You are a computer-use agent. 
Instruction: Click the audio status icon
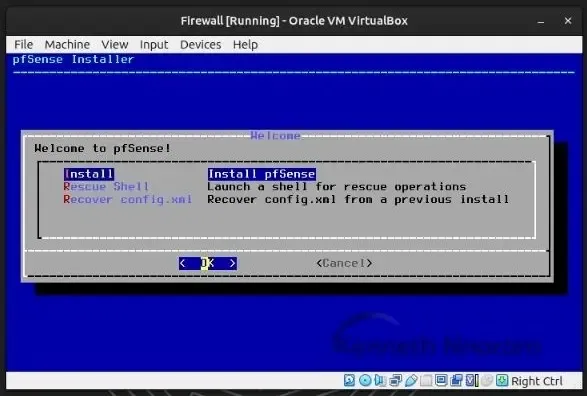click(x=380, y=380)
